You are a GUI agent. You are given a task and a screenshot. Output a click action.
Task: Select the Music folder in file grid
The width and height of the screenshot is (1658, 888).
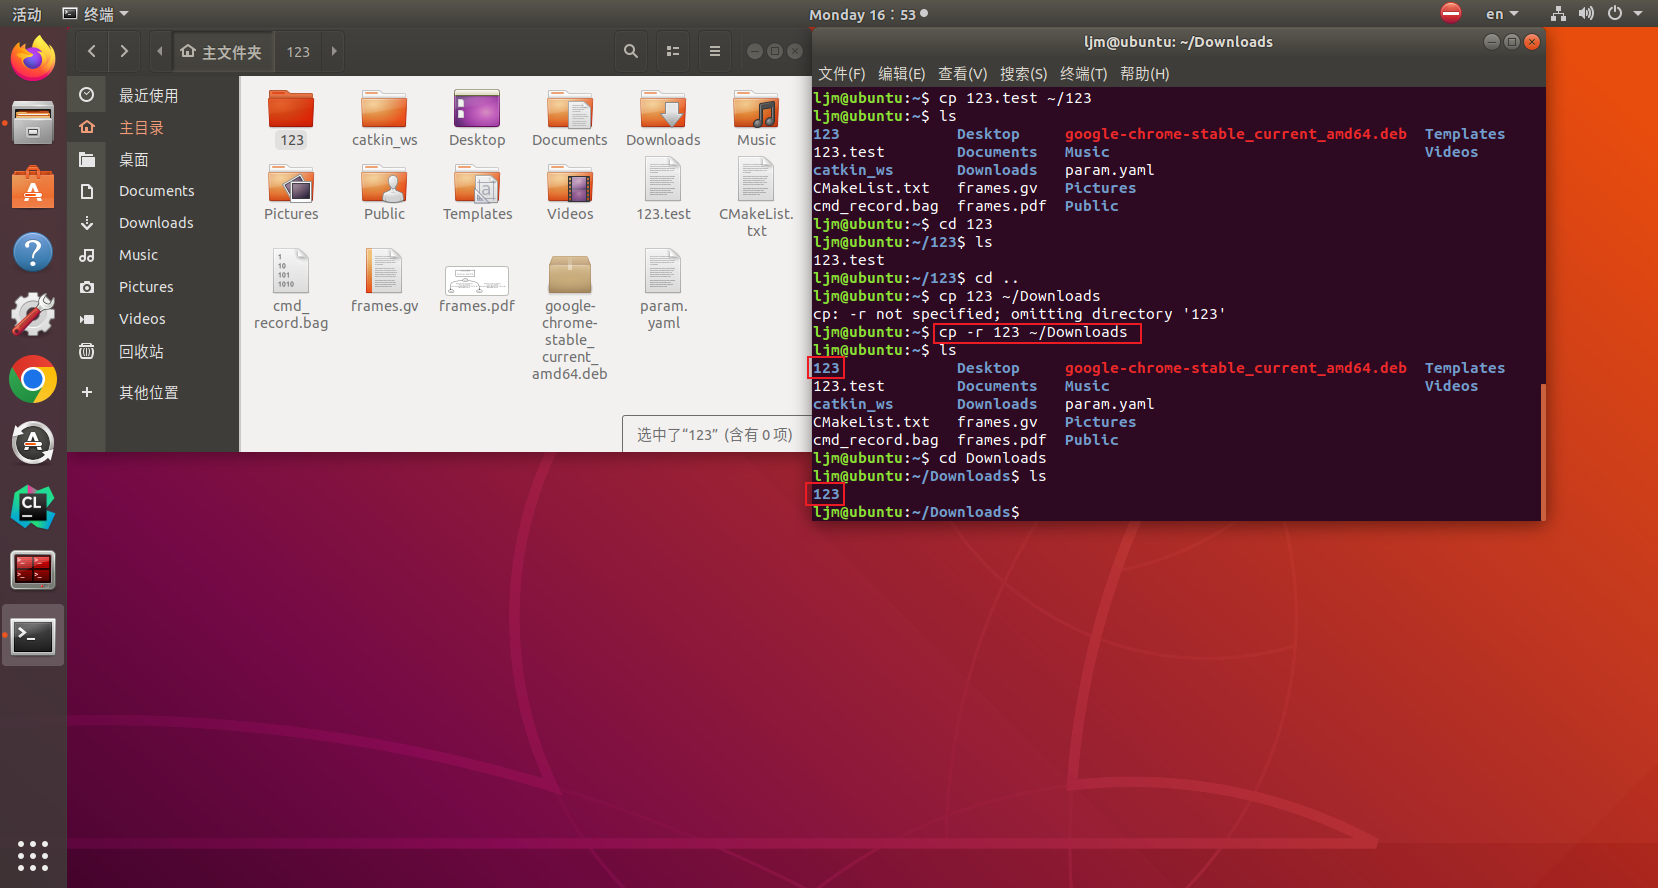pos(756,119)
